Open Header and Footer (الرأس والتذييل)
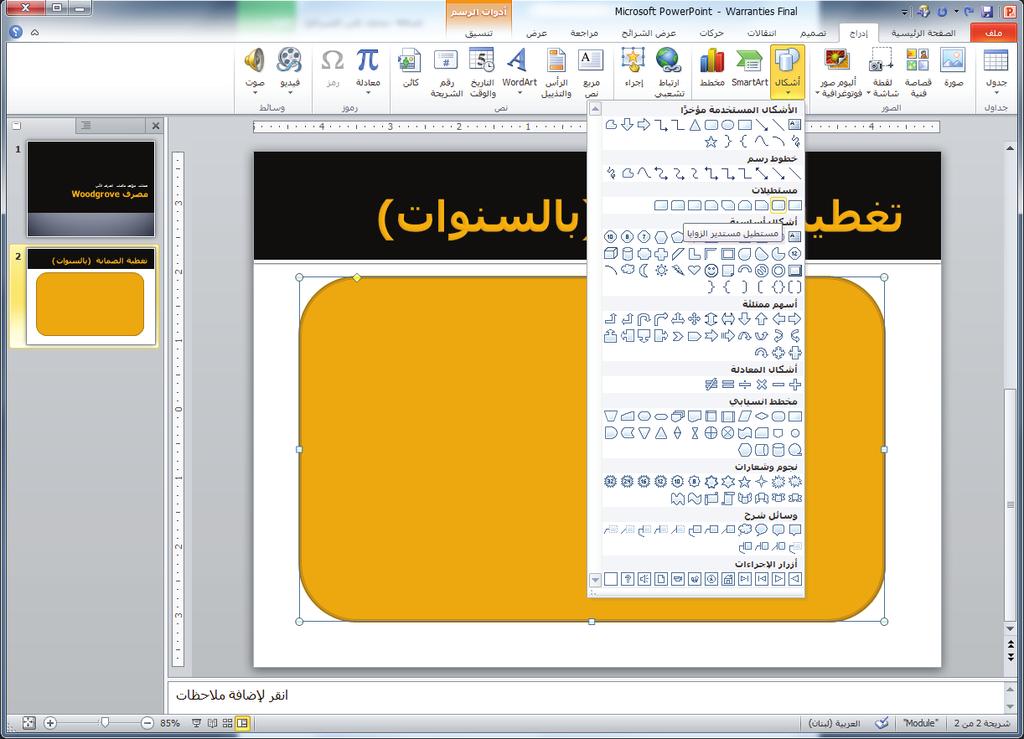Image resolution: width=1024 pixels, height=739 pixels. [556, 72]
